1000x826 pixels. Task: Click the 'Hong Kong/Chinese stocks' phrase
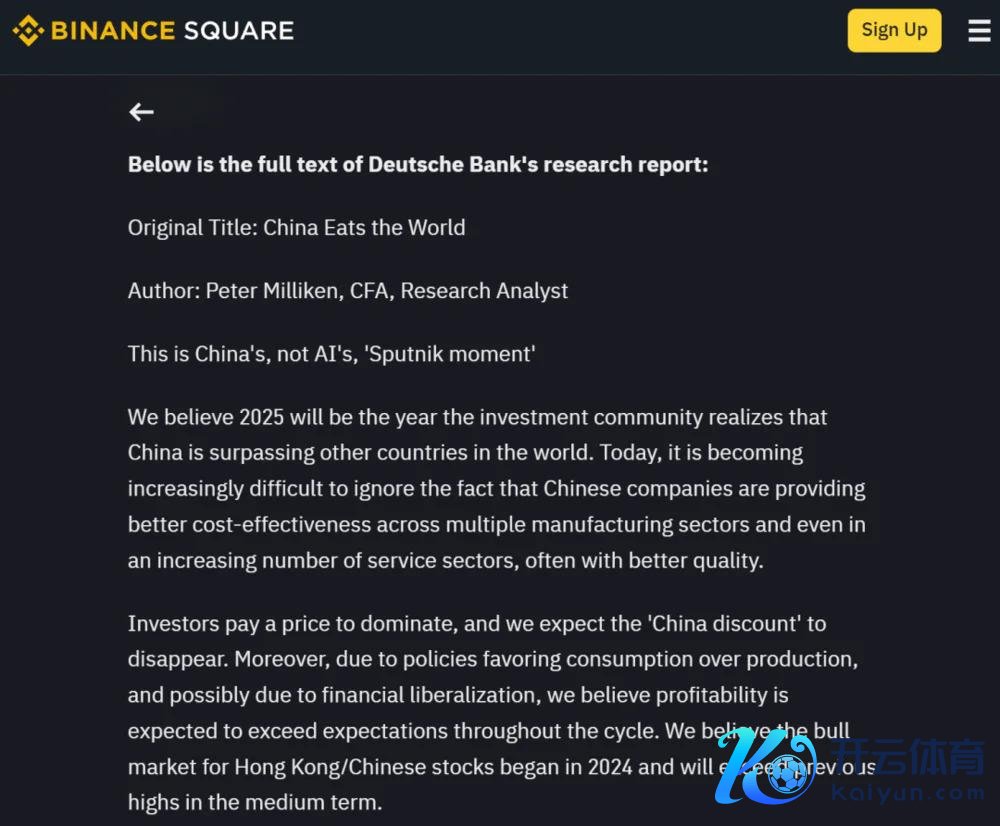(x=354, y=767)
